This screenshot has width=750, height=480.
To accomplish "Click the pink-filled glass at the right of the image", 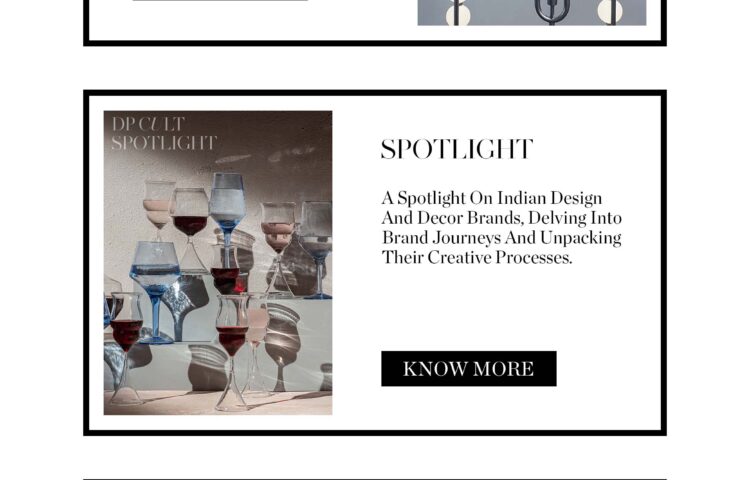I will pyautogui.click(x=277, y=249).
